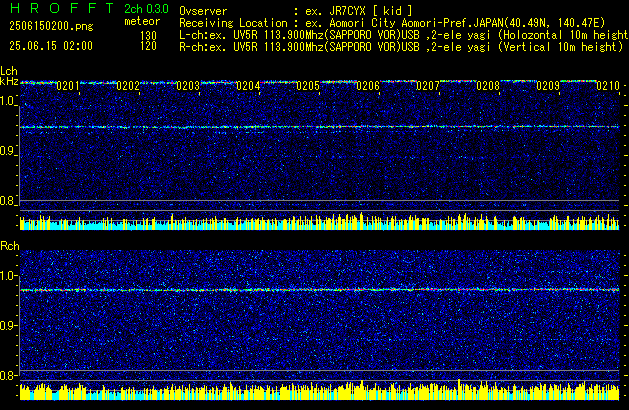Click the 0205 time marker
Image resolution: width=629 pixels, height=410 pixels.
[308, 86]
